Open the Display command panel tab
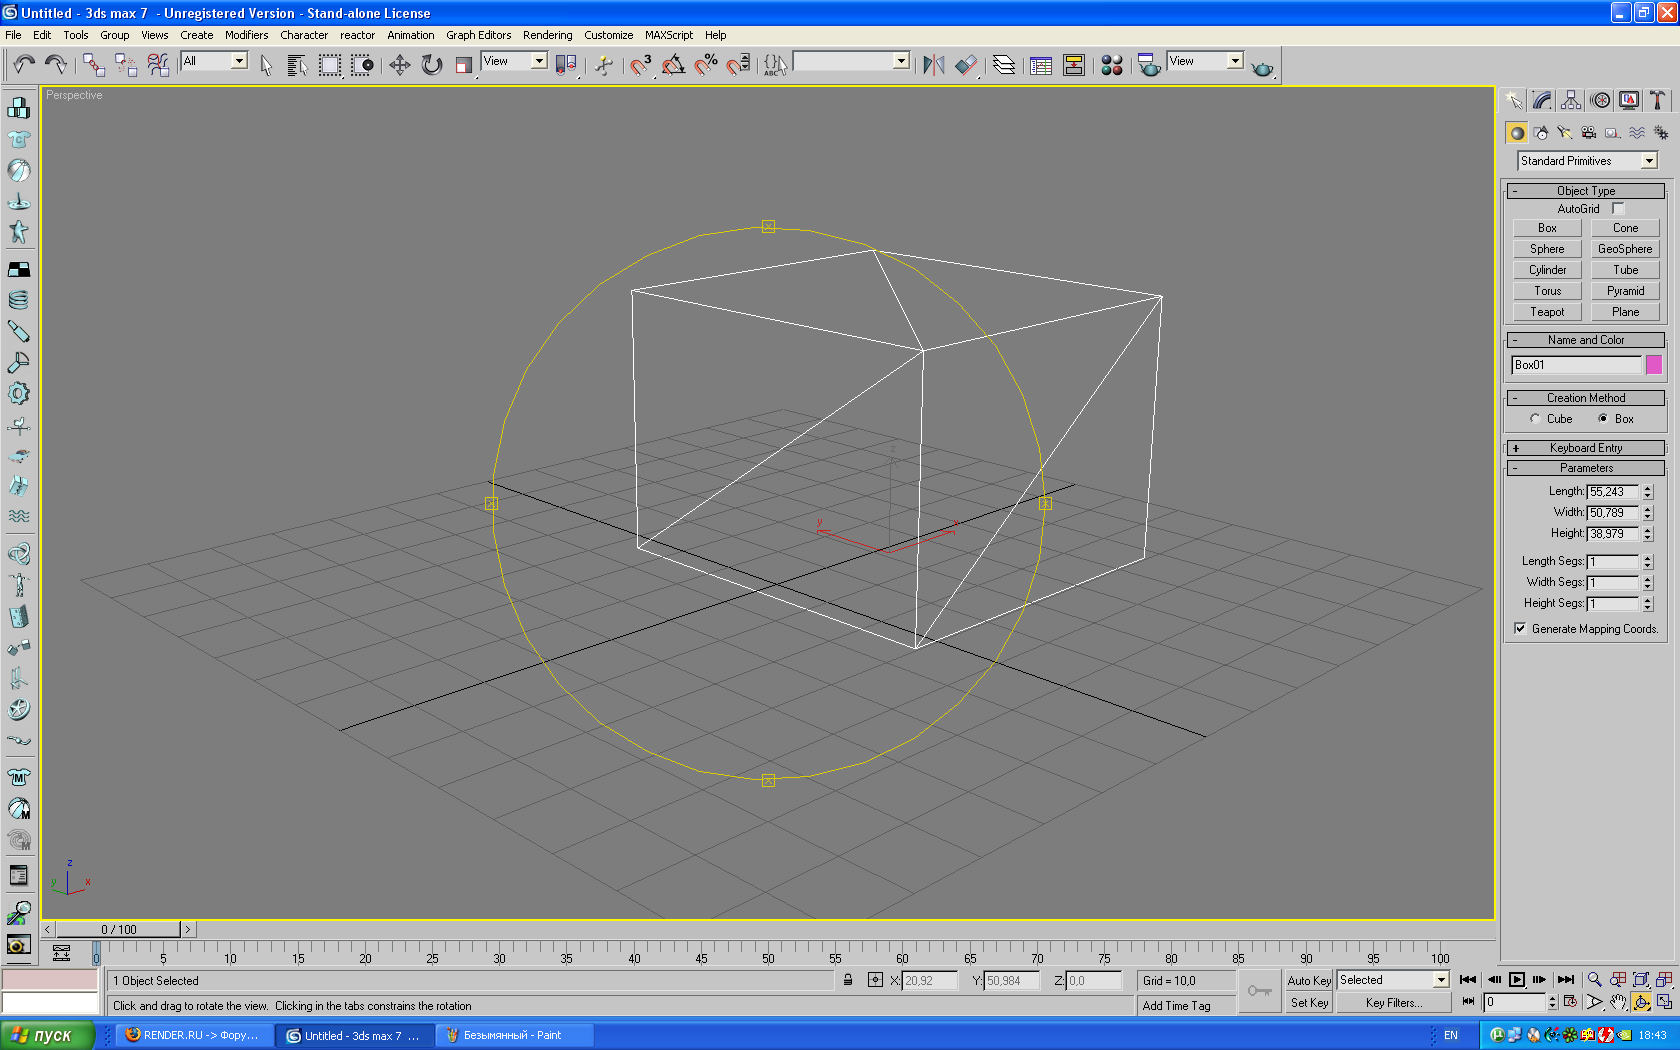Screen dimensions: 1680x1050 1629,100
